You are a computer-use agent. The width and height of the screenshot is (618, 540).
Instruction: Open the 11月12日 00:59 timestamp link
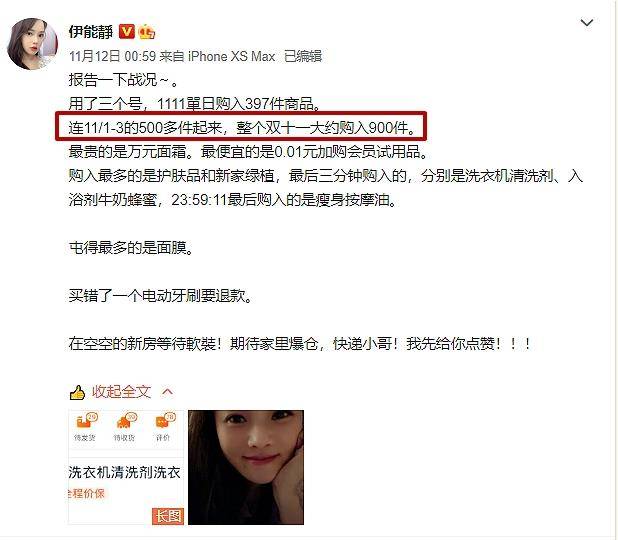tap(112, 56)
